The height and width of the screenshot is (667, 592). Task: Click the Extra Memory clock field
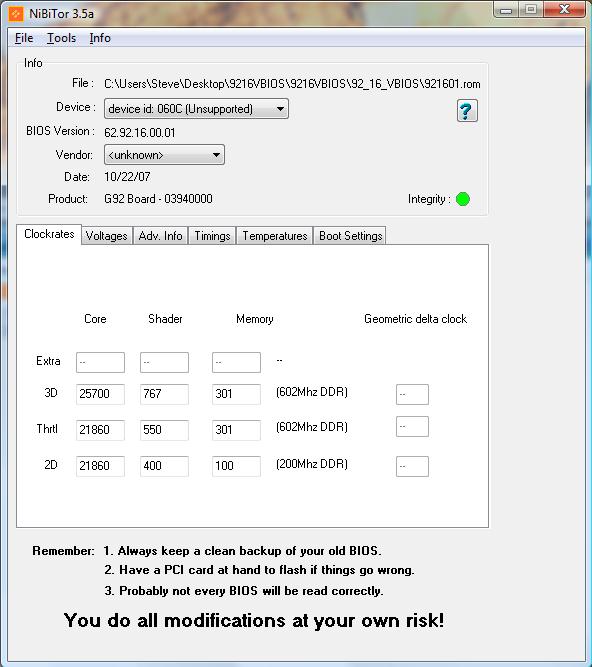point(236,362)
